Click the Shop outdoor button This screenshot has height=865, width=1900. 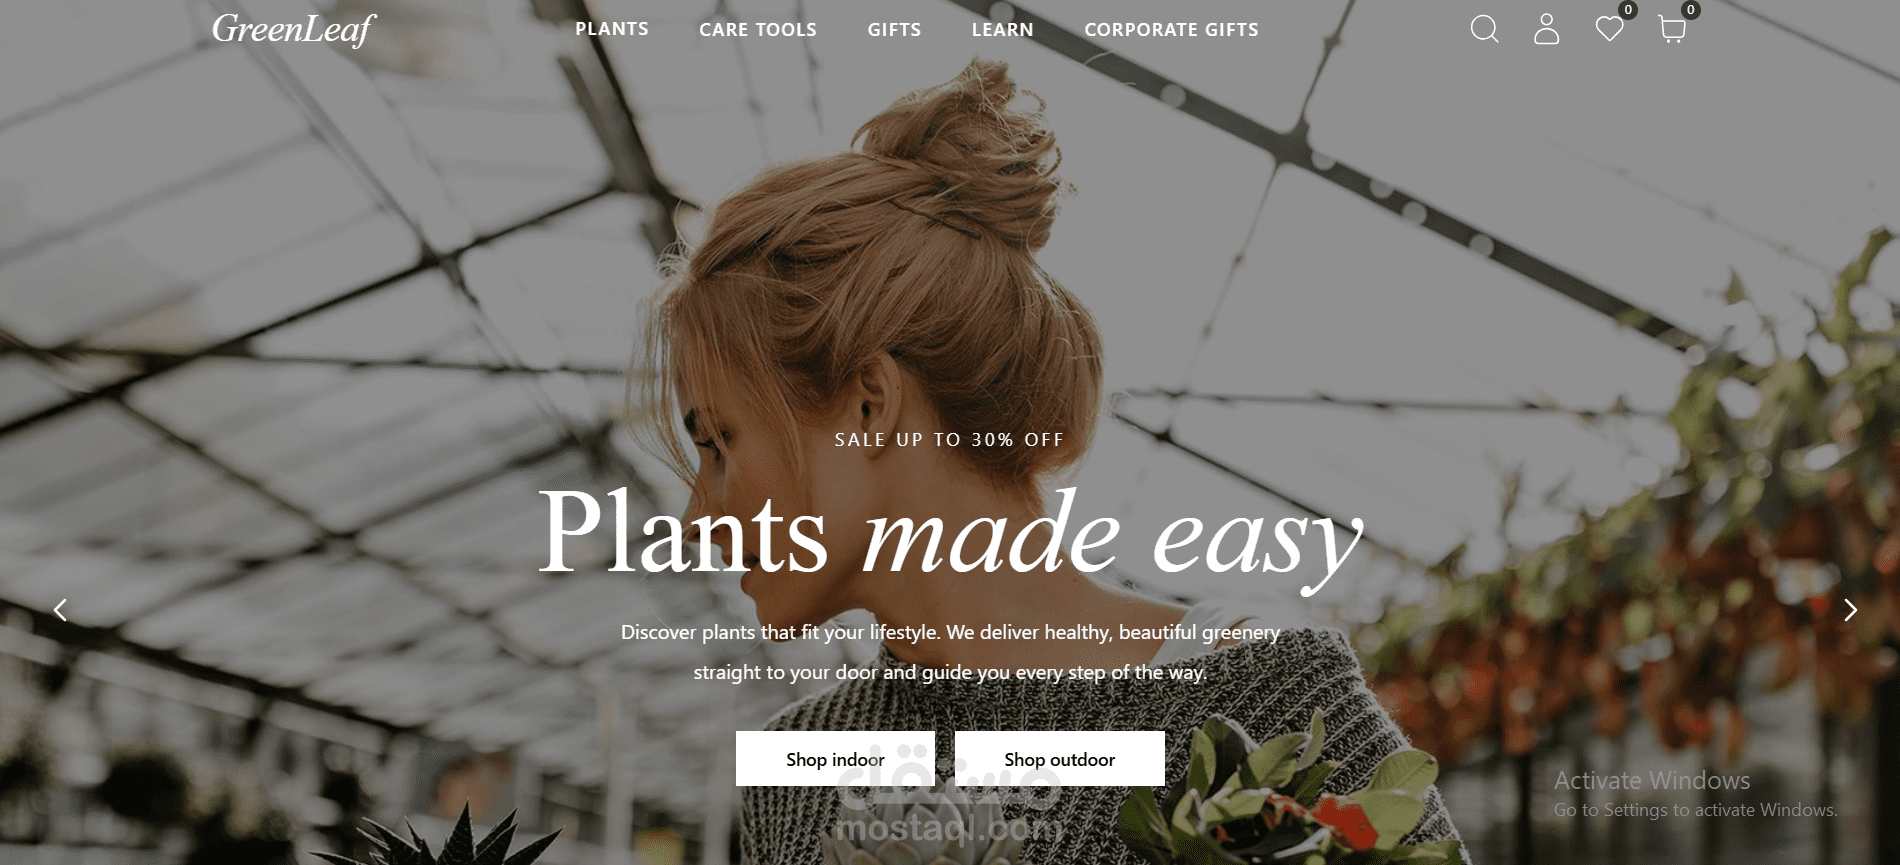click(1060, 759)
